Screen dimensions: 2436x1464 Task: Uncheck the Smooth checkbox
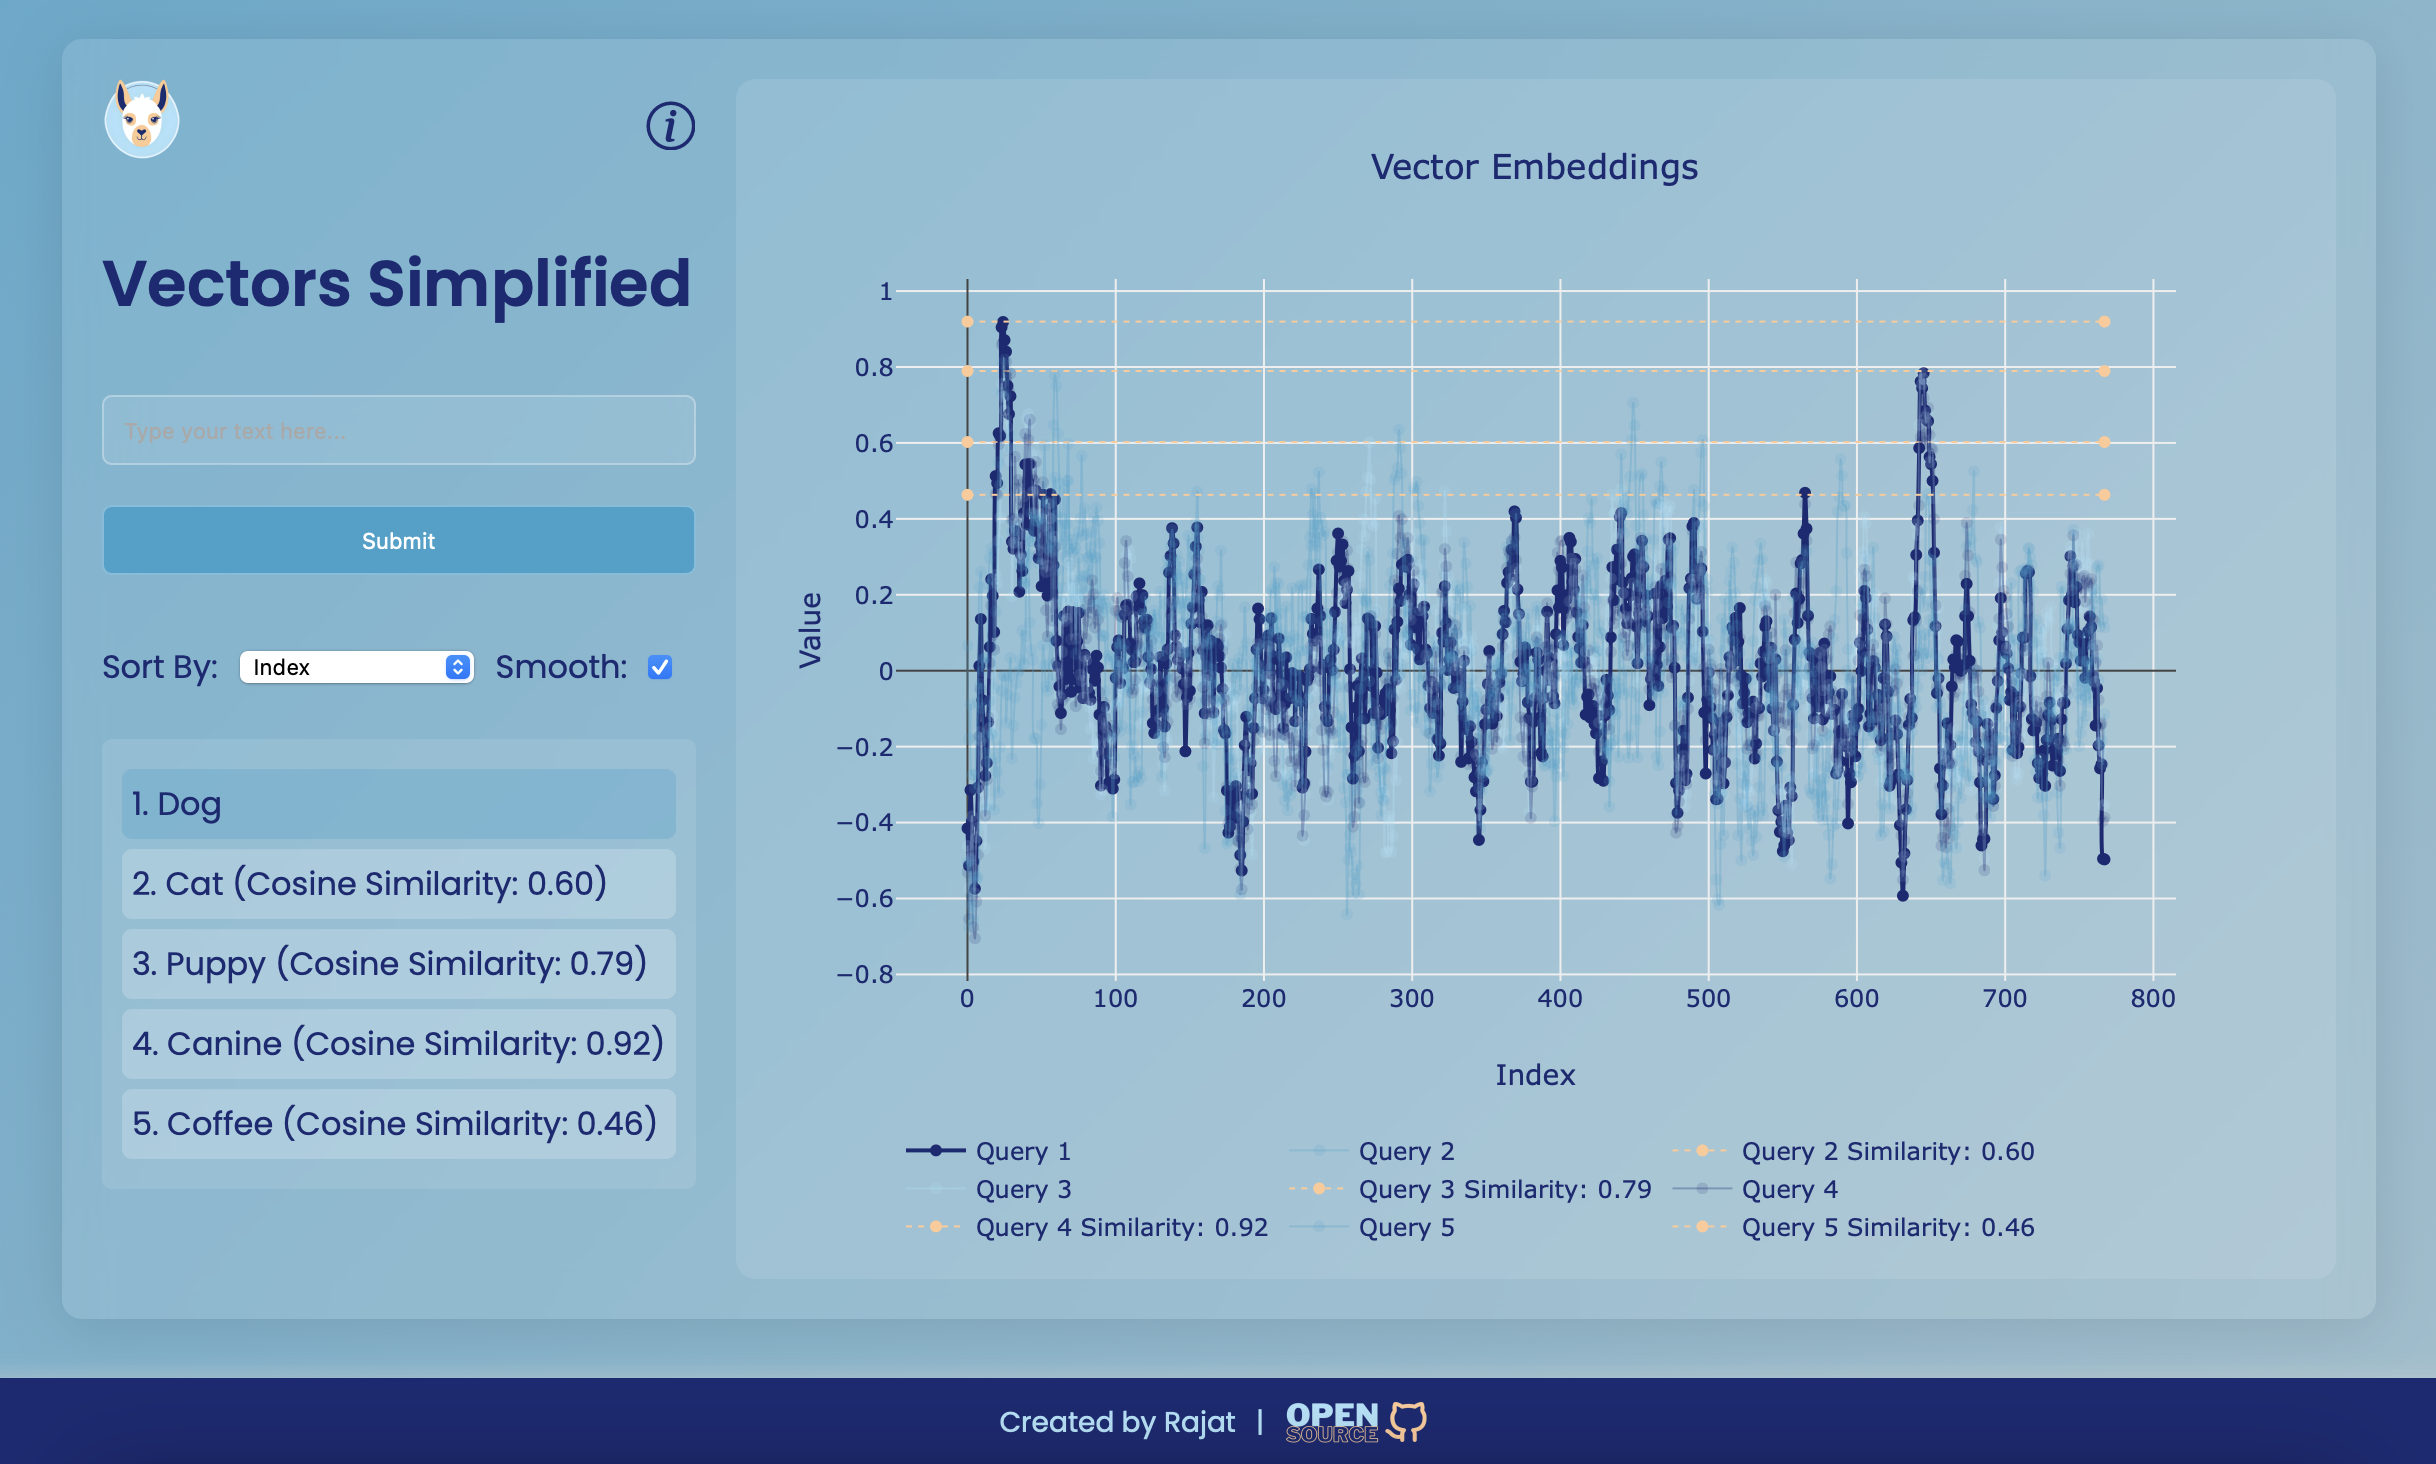coord(660,667)
